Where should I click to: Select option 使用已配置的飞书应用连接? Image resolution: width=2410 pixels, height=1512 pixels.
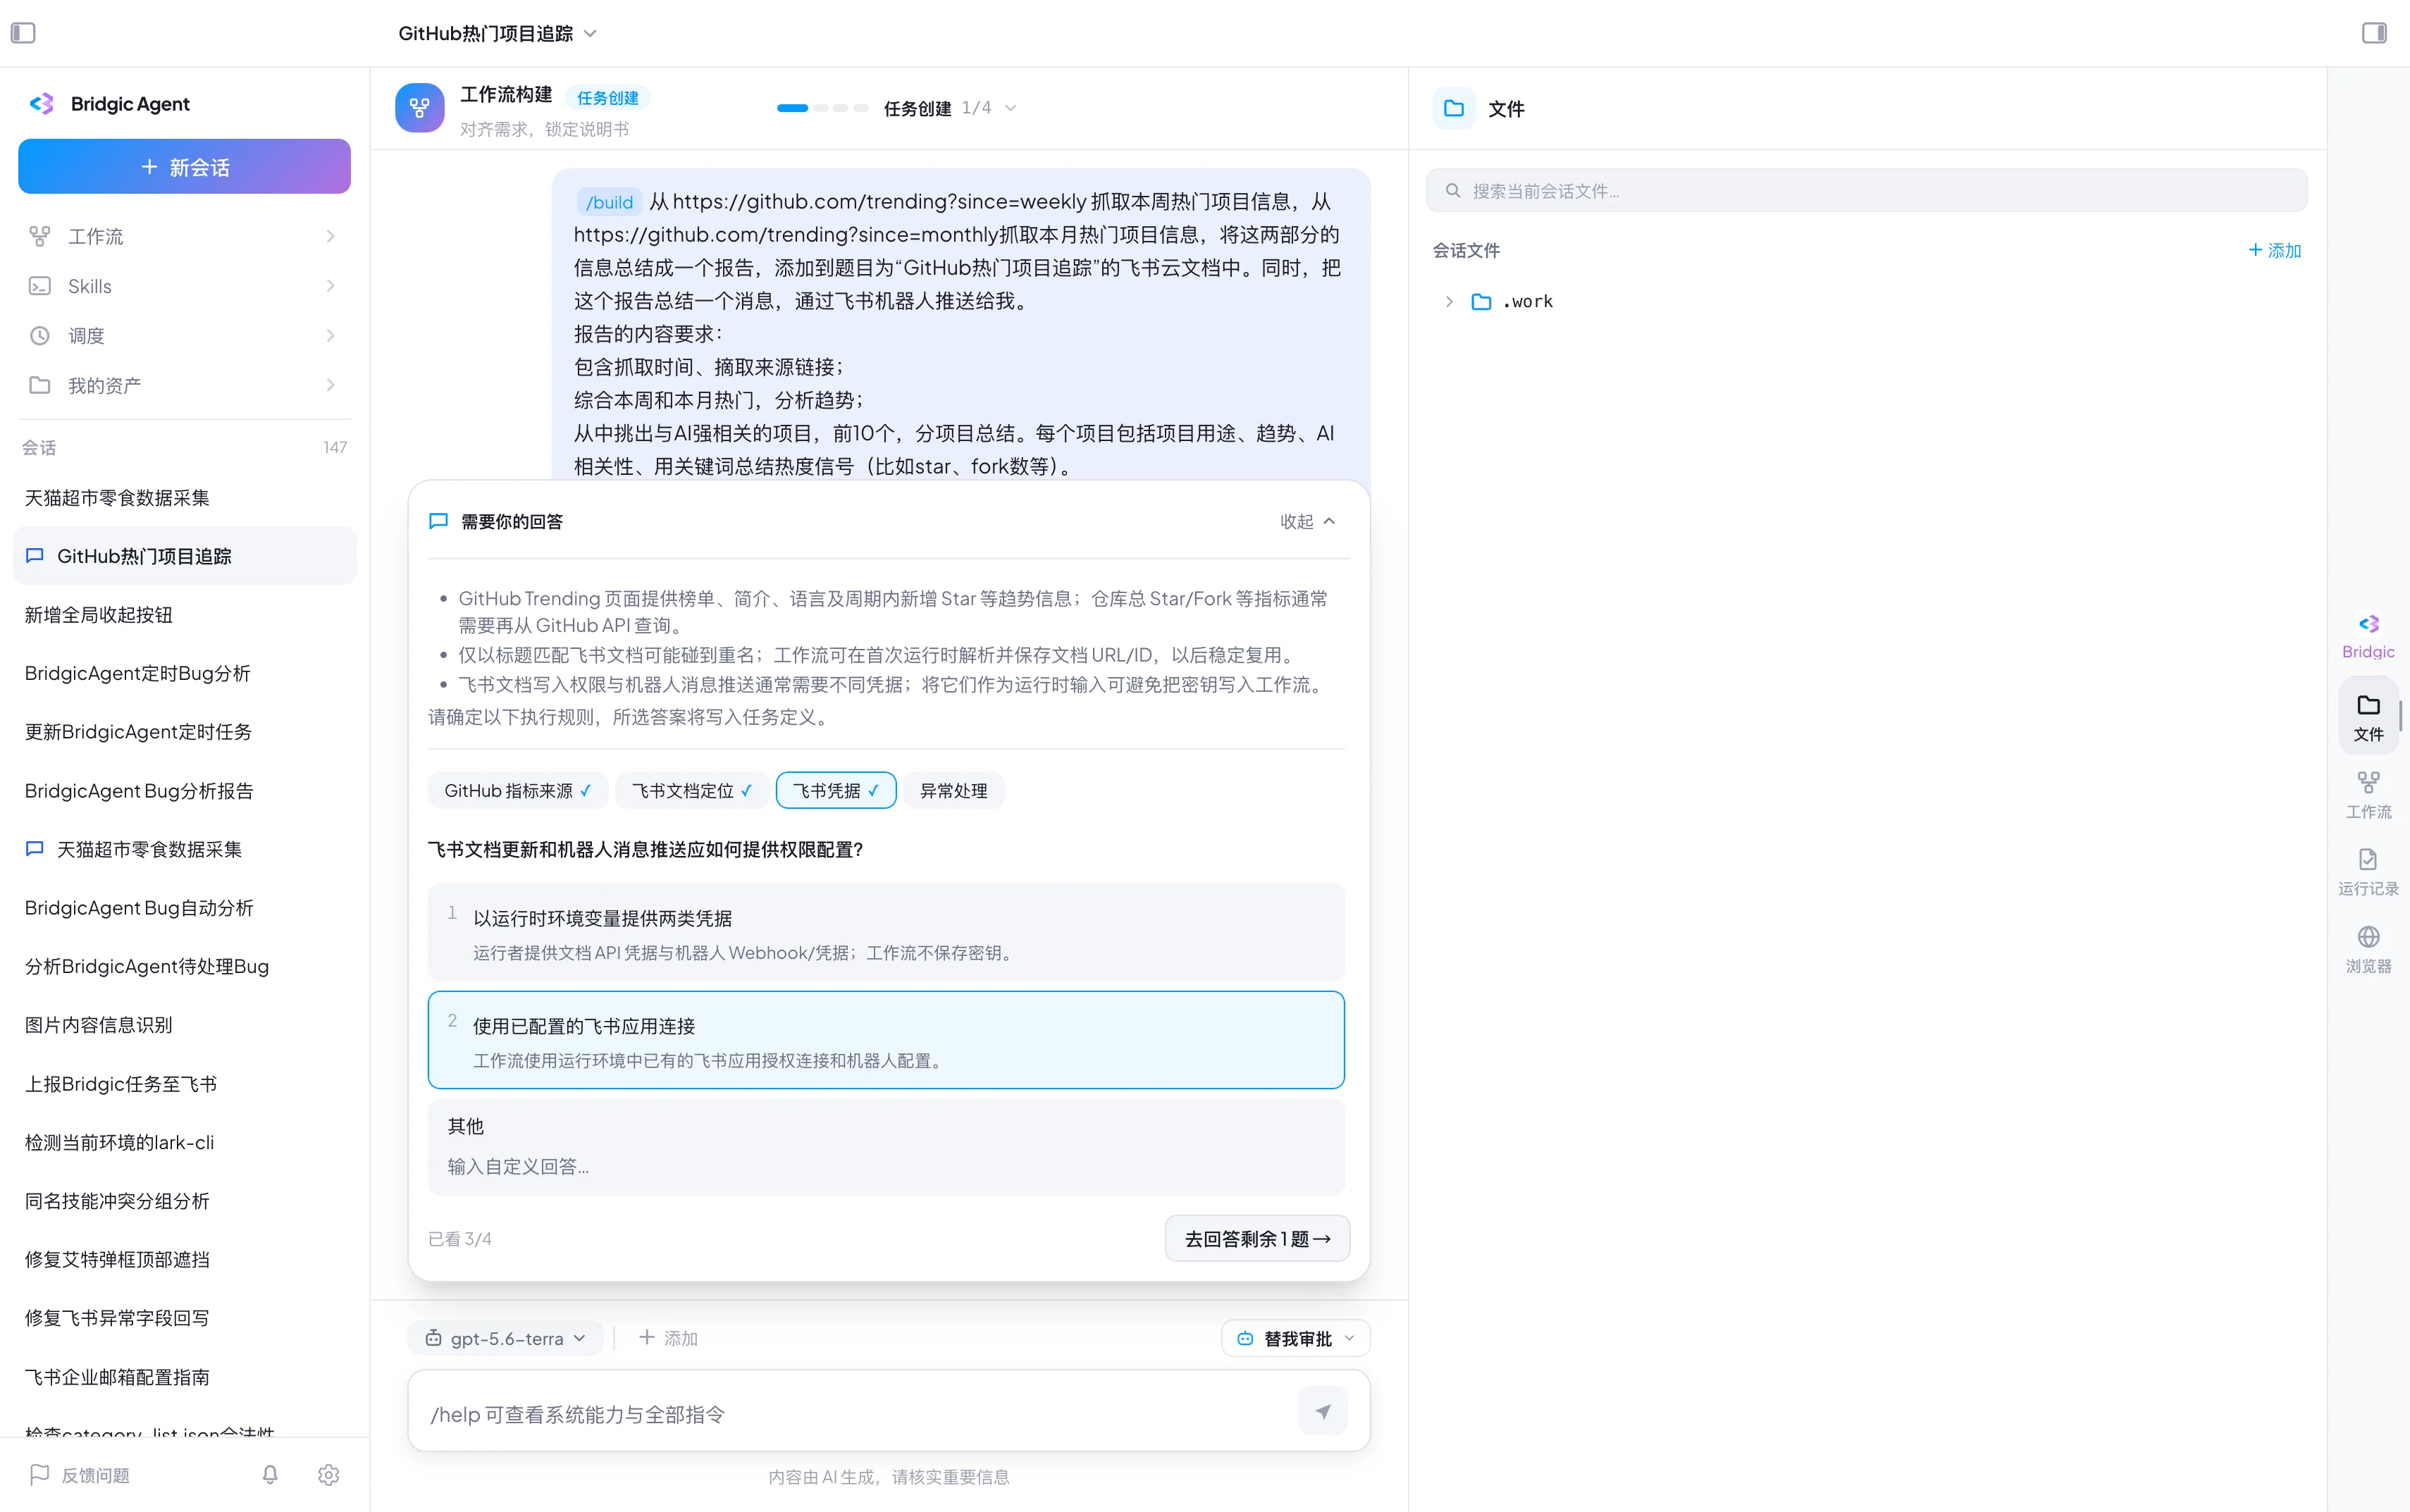pyautogui.click(x=885, y=1039)
